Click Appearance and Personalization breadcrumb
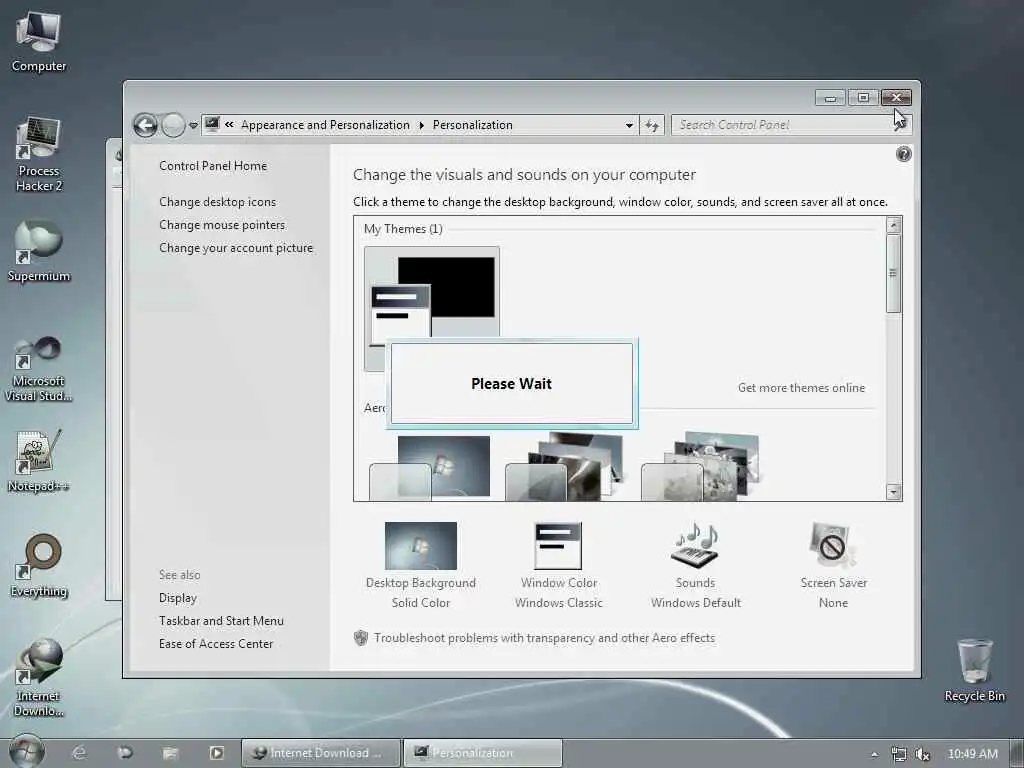The width and height of the screenshot is (1024, 768). coord(325,125)
